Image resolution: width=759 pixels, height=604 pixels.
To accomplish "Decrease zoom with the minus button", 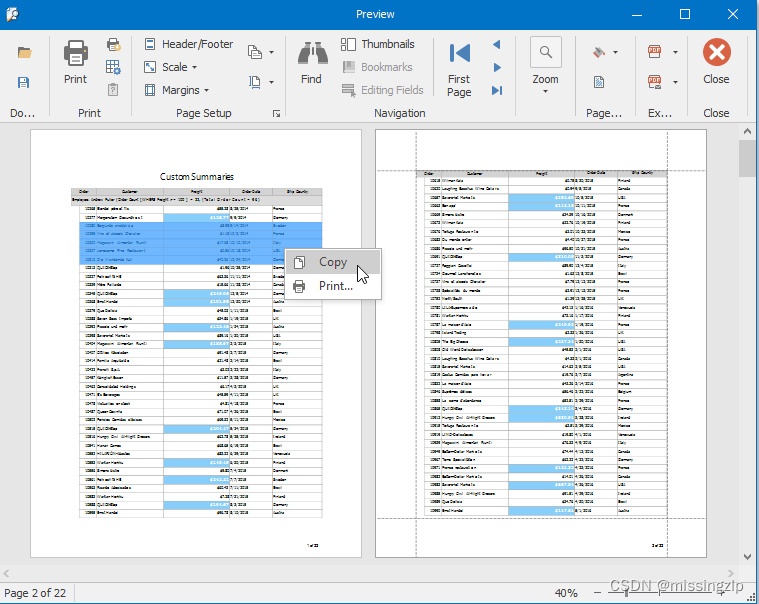I will tap(598, 593).
